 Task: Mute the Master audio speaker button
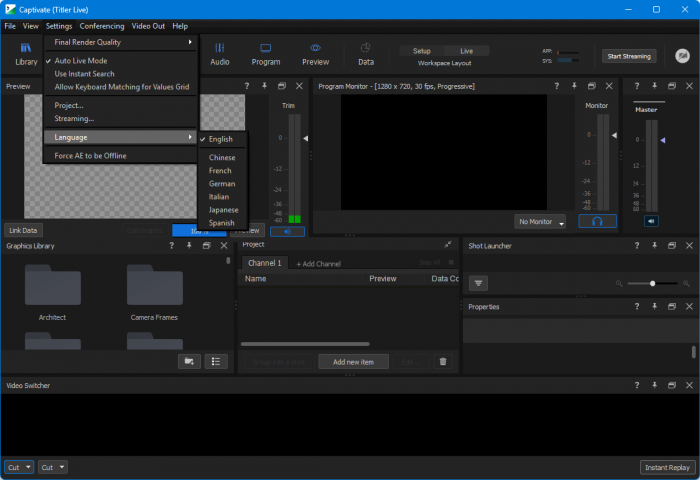click(651, 221)
